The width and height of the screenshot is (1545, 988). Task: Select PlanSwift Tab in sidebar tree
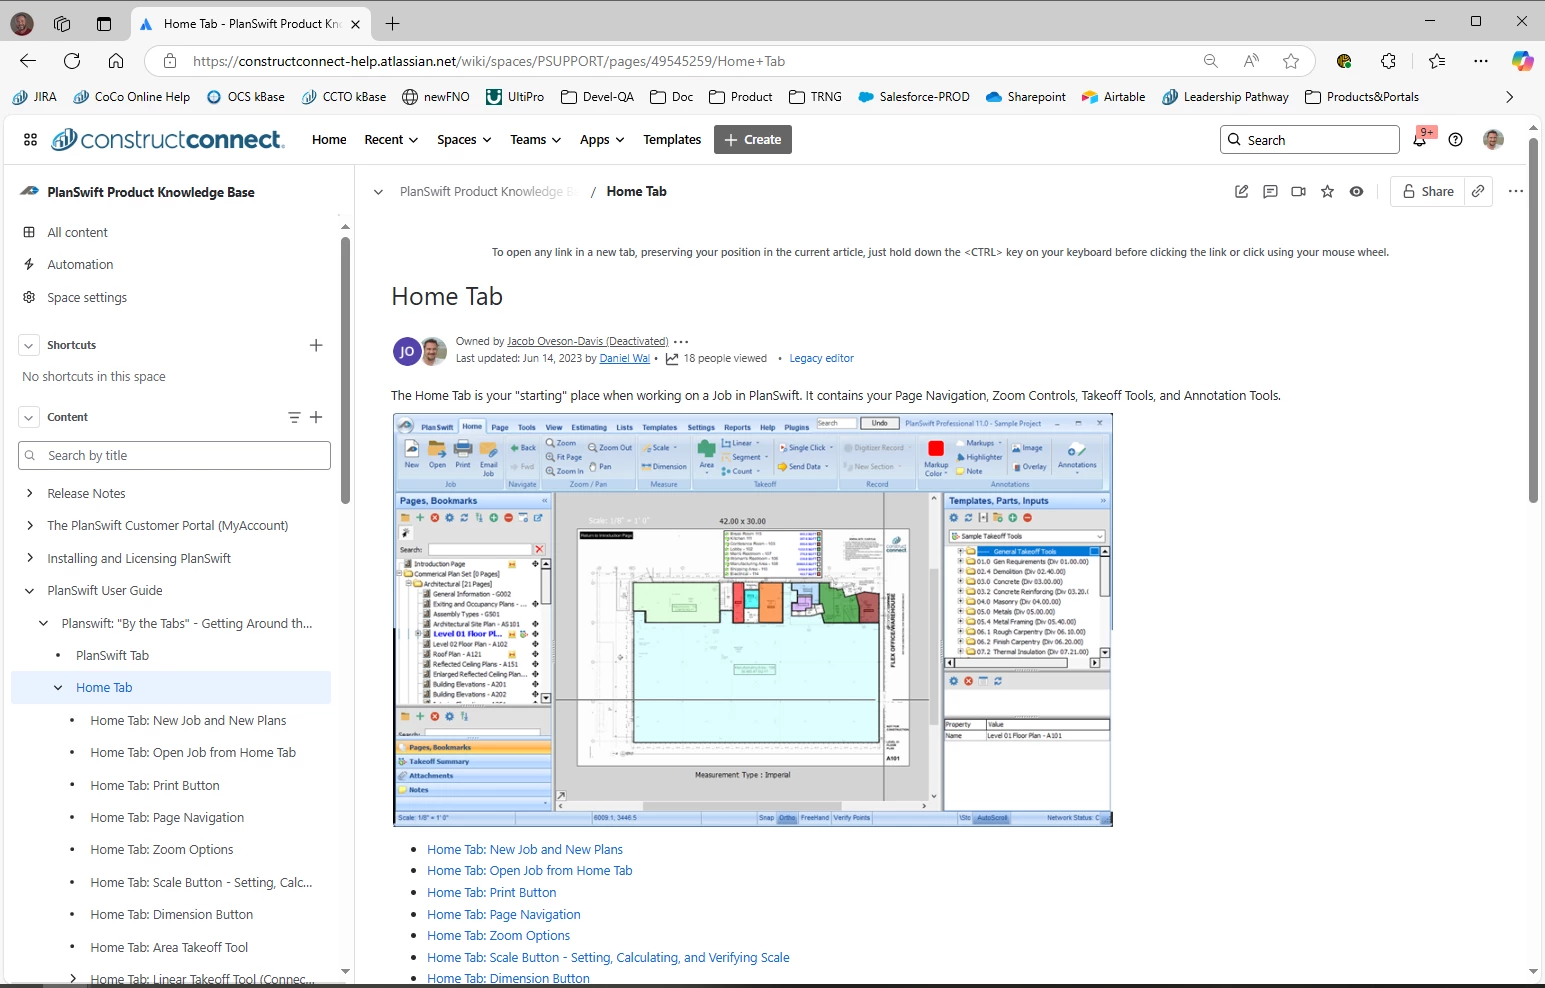coord(112,655)
